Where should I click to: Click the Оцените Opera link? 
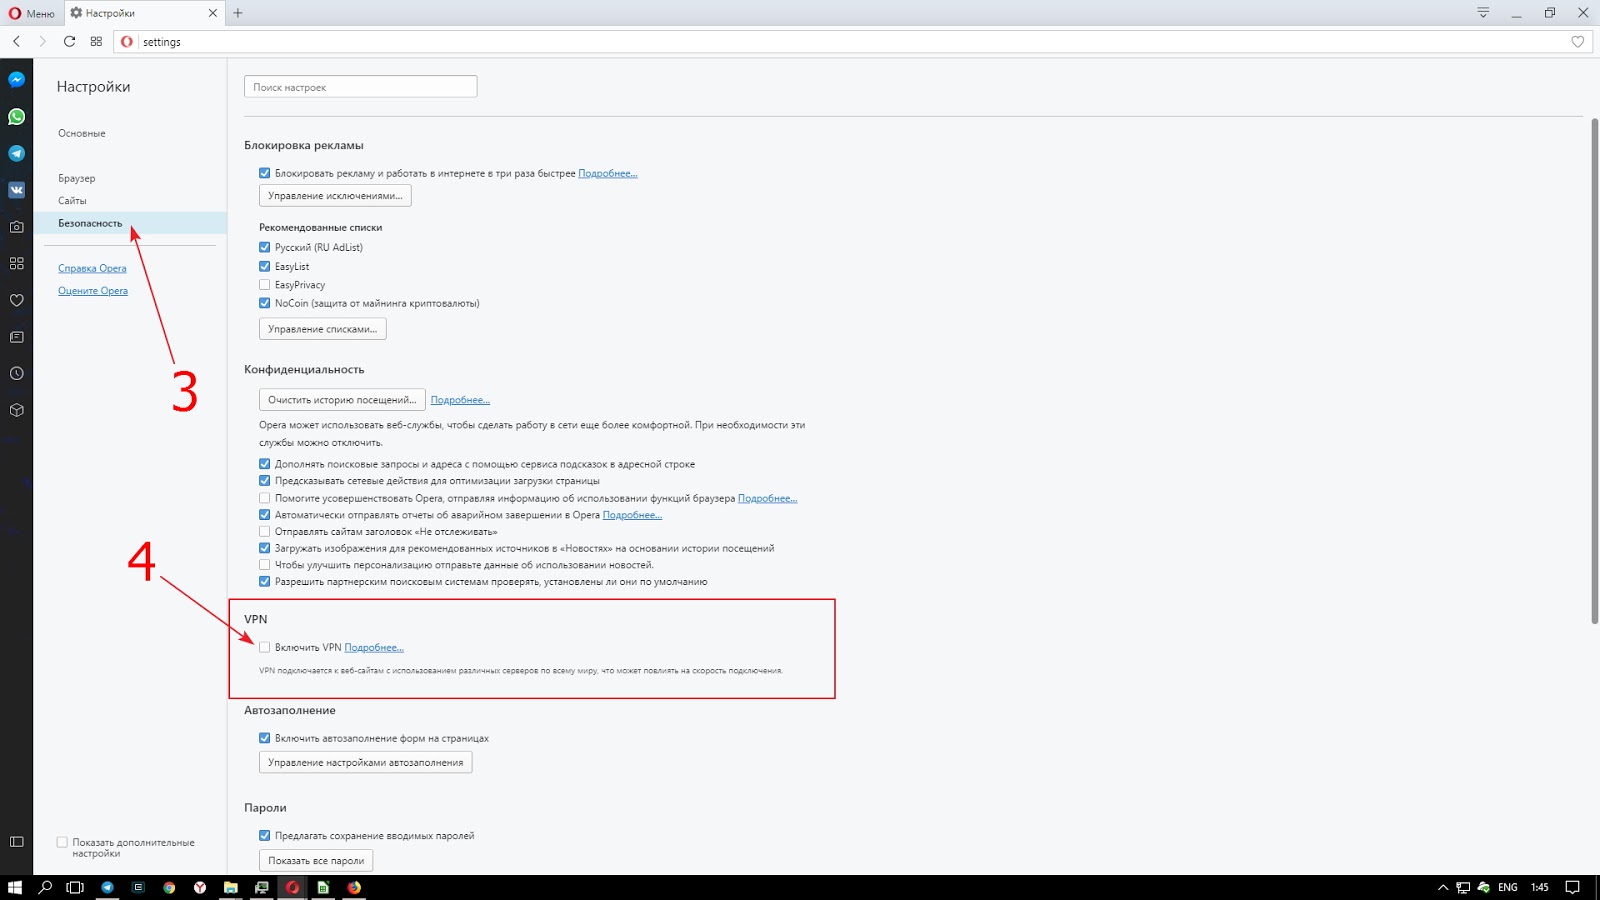93,291
